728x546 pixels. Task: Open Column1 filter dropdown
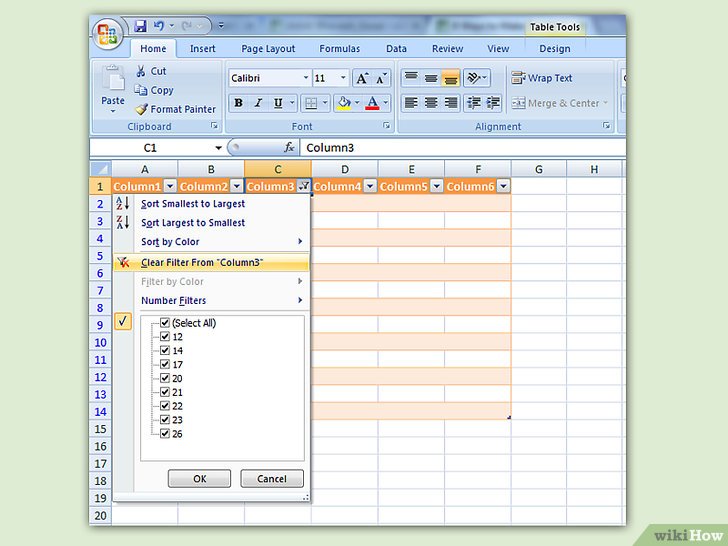(x=170, y=186)
